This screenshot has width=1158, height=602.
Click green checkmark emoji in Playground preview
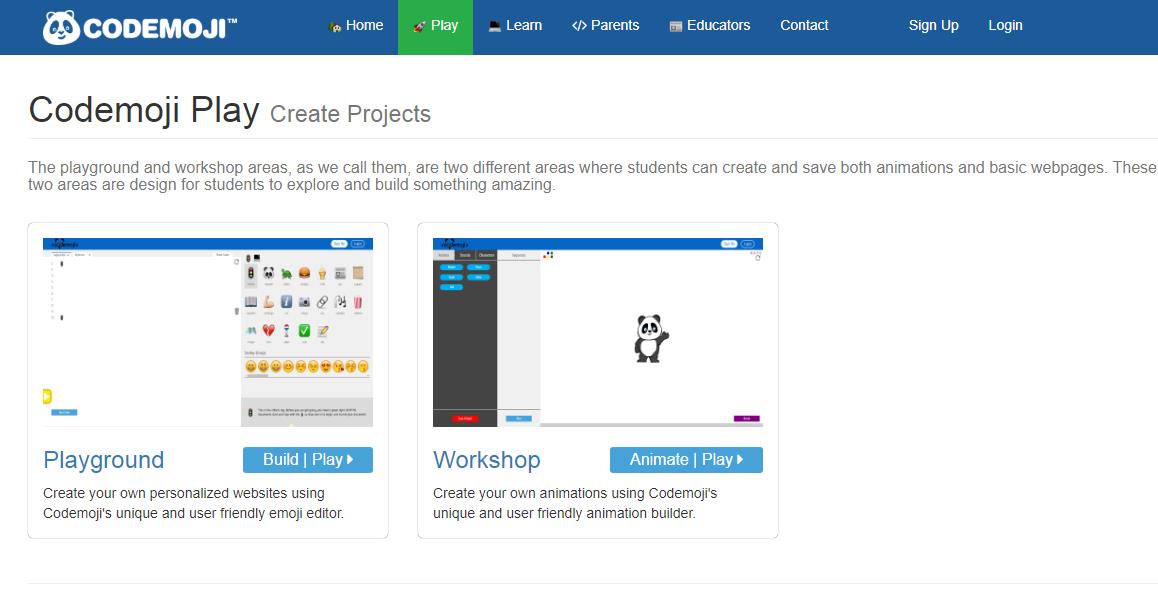click(304, 330)
